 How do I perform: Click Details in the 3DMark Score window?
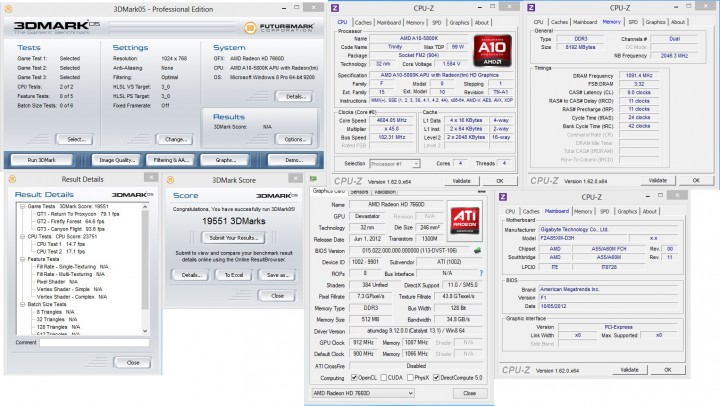pos(190,275)
